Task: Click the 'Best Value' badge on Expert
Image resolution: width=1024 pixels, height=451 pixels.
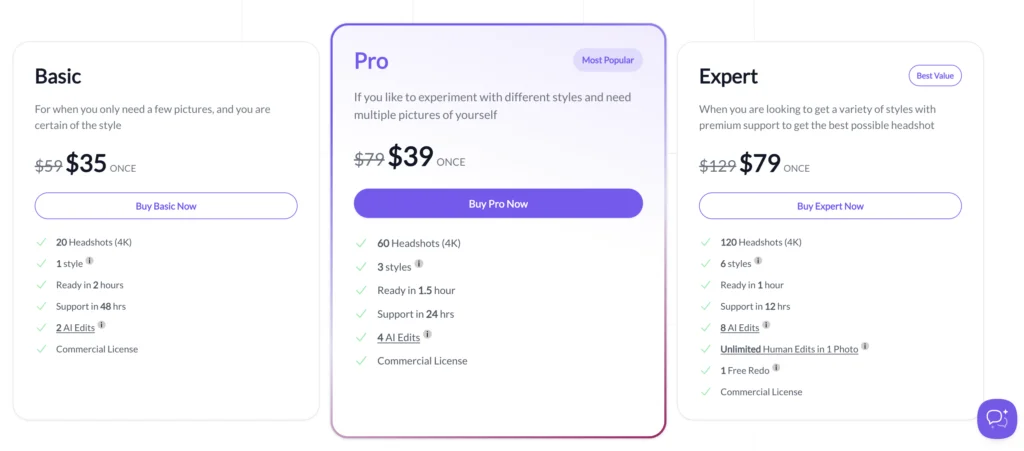Action: [x=935, y=75]
